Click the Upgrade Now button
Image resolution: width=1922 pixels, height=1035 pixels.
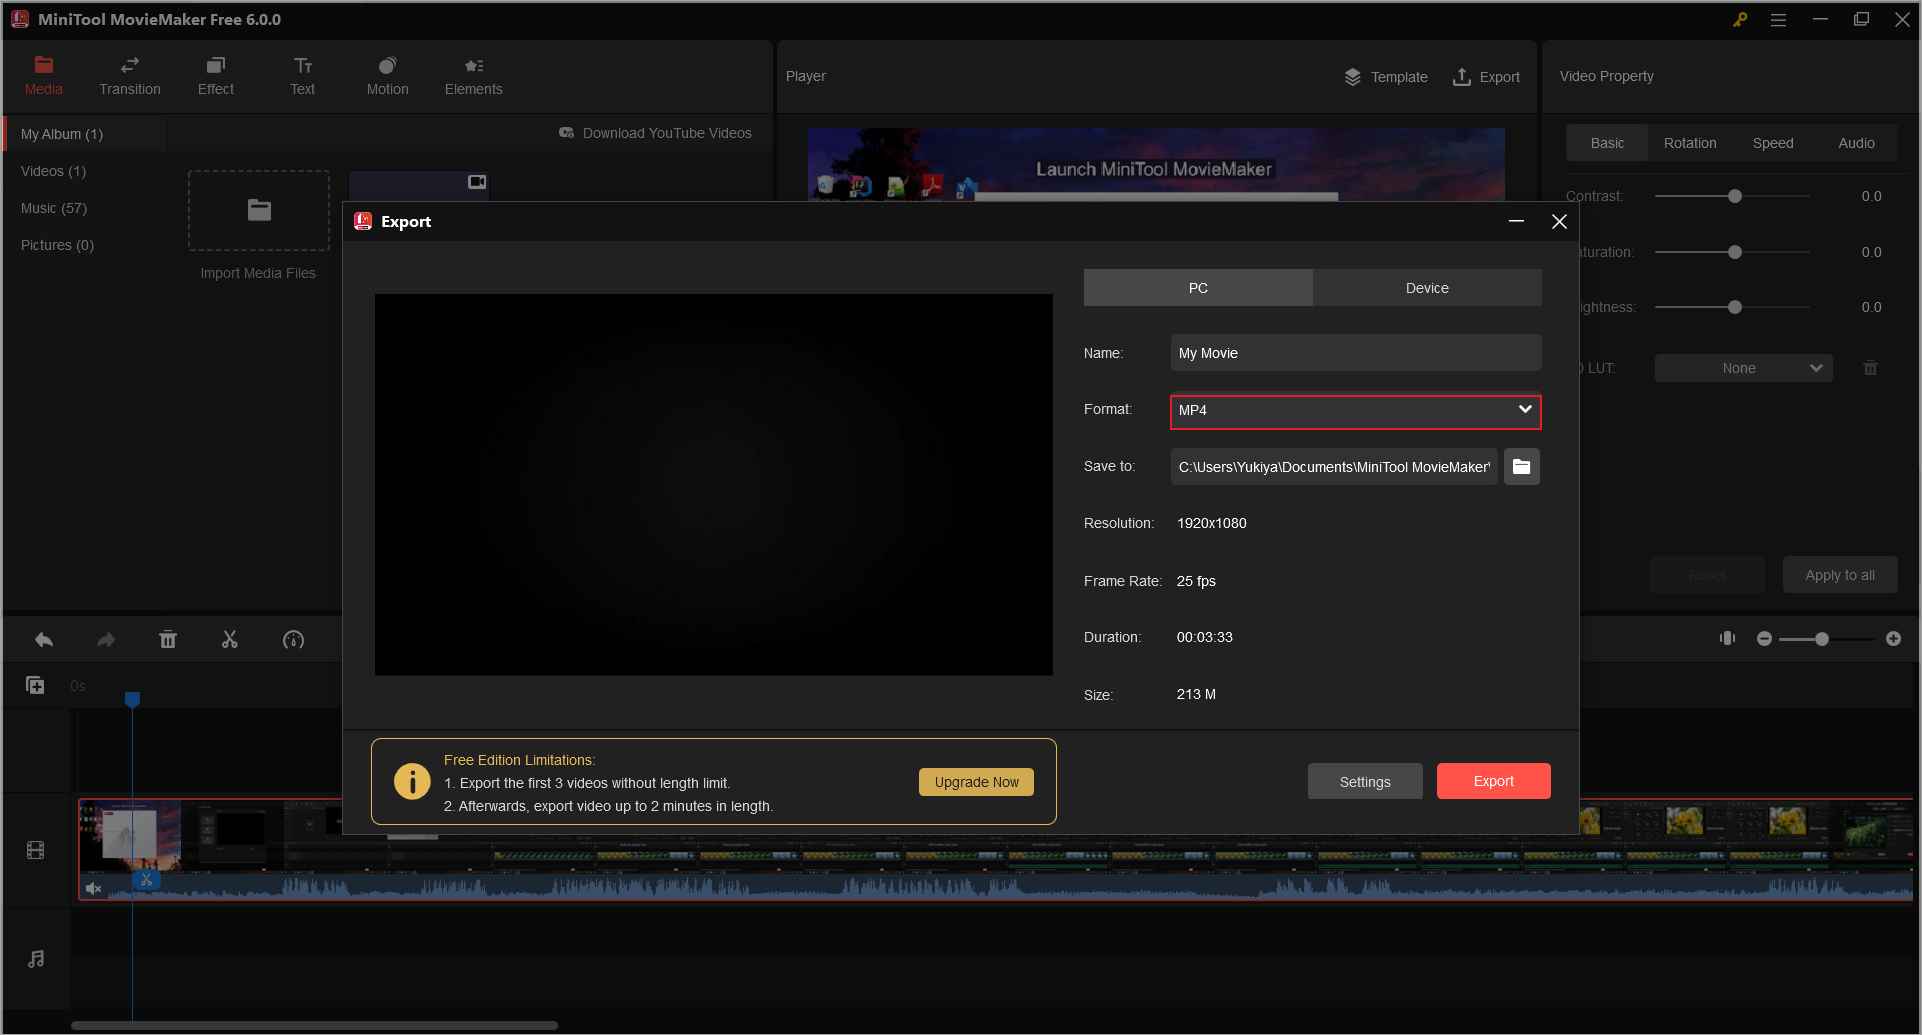click(976, 782)
